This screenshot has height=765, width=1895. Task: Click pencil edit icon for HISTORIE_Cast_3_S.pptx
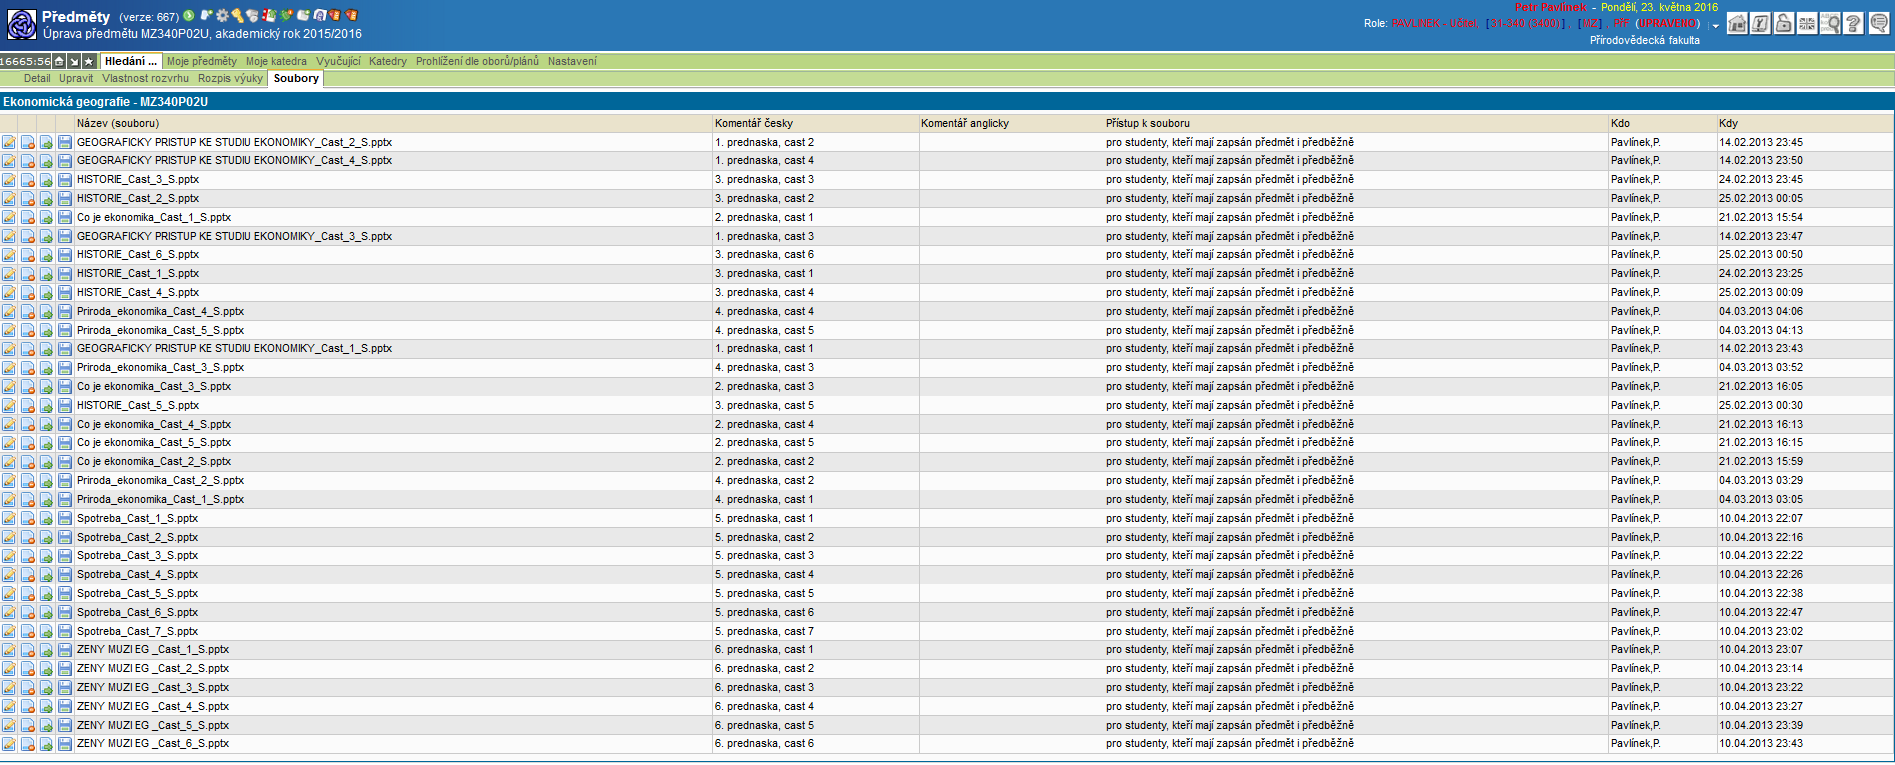[x=9, y=180]
